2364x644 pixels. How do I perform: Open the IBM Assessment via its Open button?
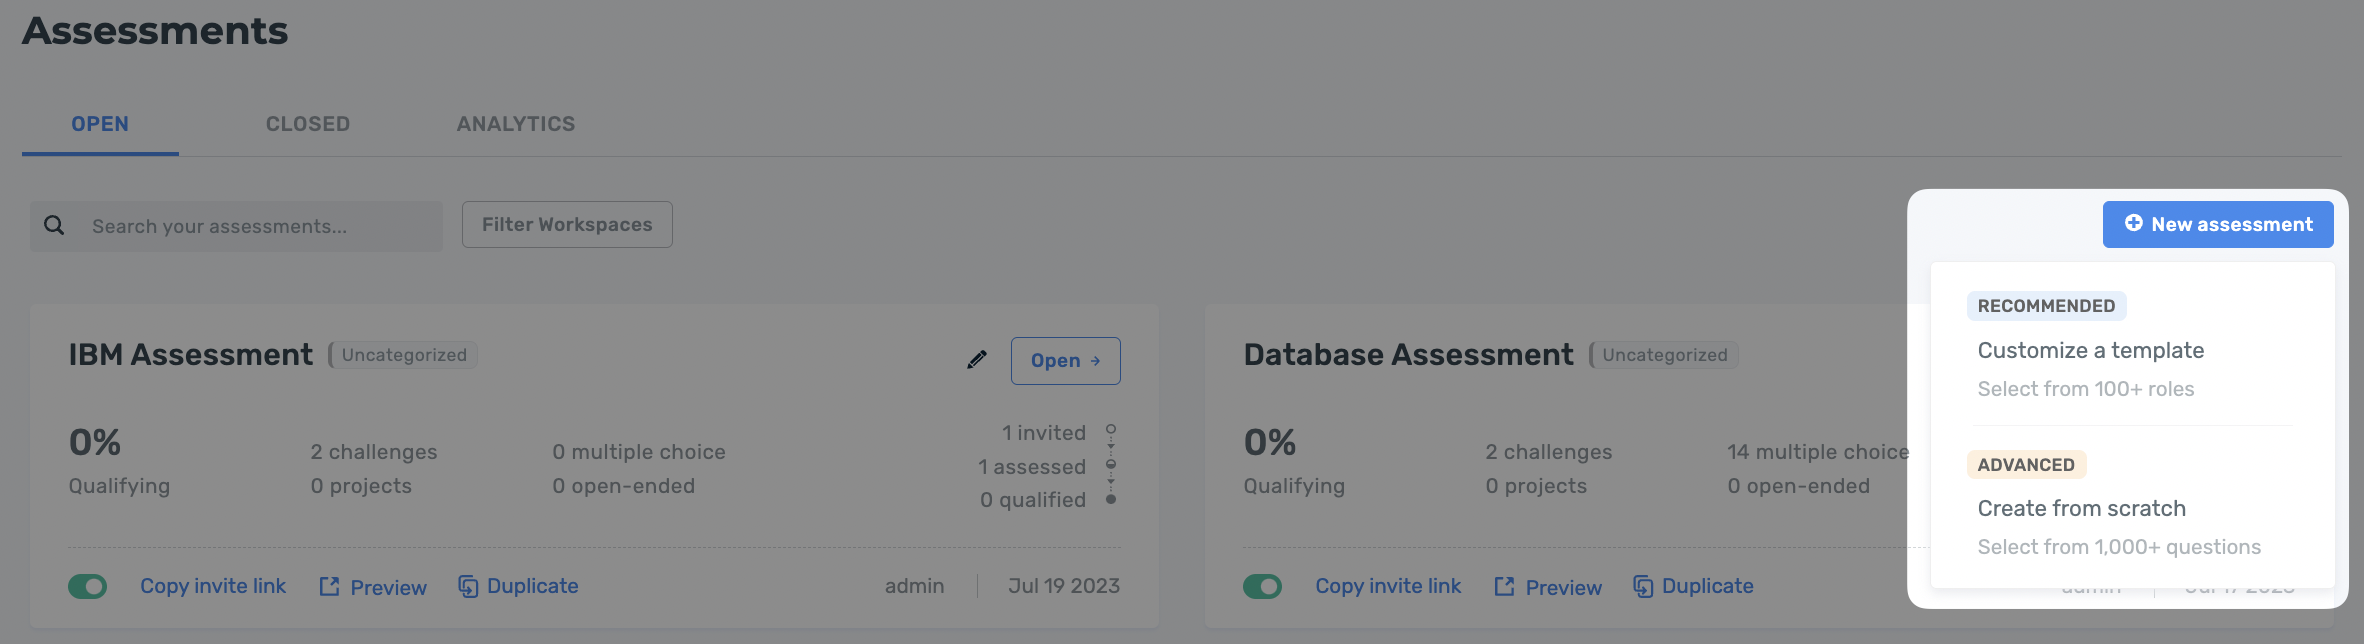click(x=1065, y=360)
